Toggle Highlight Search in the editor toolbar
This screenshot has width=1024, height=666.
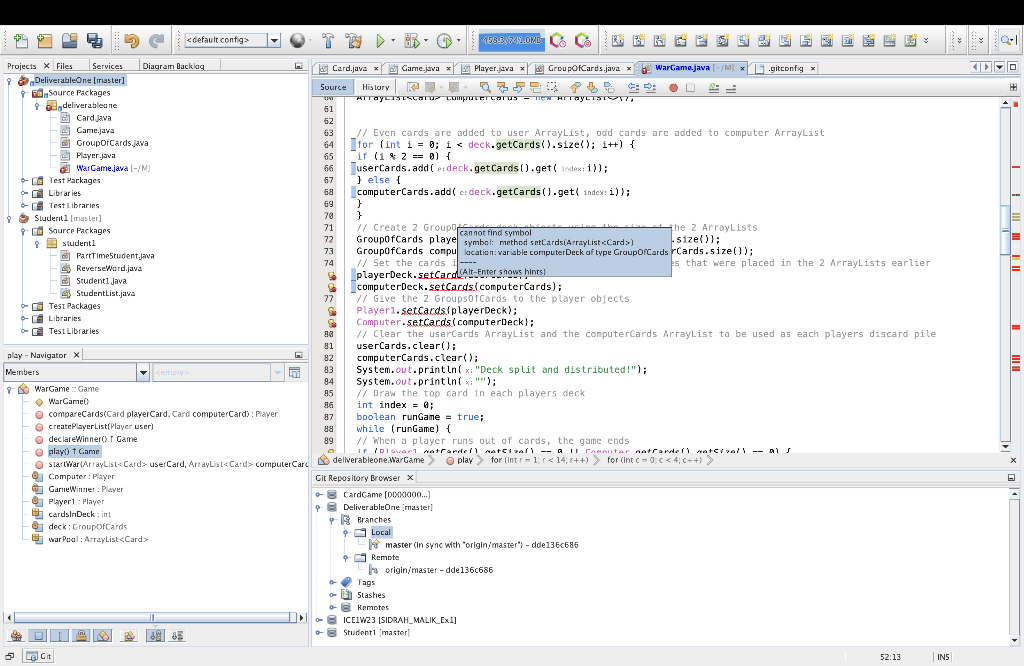coord(533,87)
